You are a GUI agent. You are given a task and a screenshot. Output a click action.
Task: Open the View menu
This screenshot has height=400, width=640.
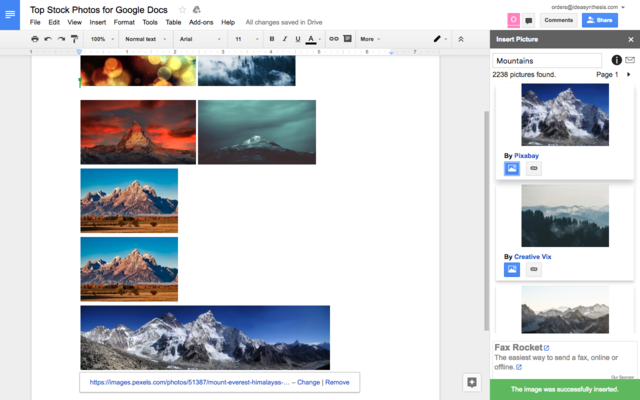(74, 22)
